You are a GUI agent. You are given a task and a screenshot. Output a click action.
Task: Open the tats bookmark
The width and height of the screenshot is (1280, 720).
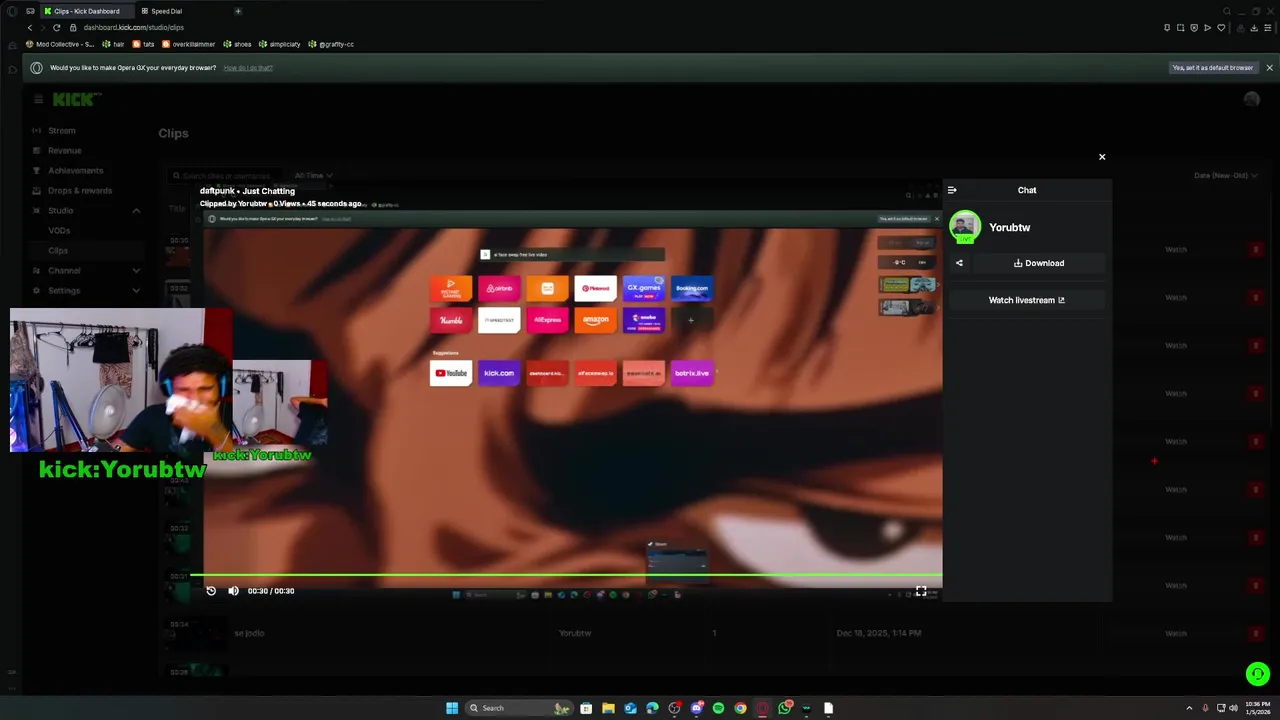143,44
